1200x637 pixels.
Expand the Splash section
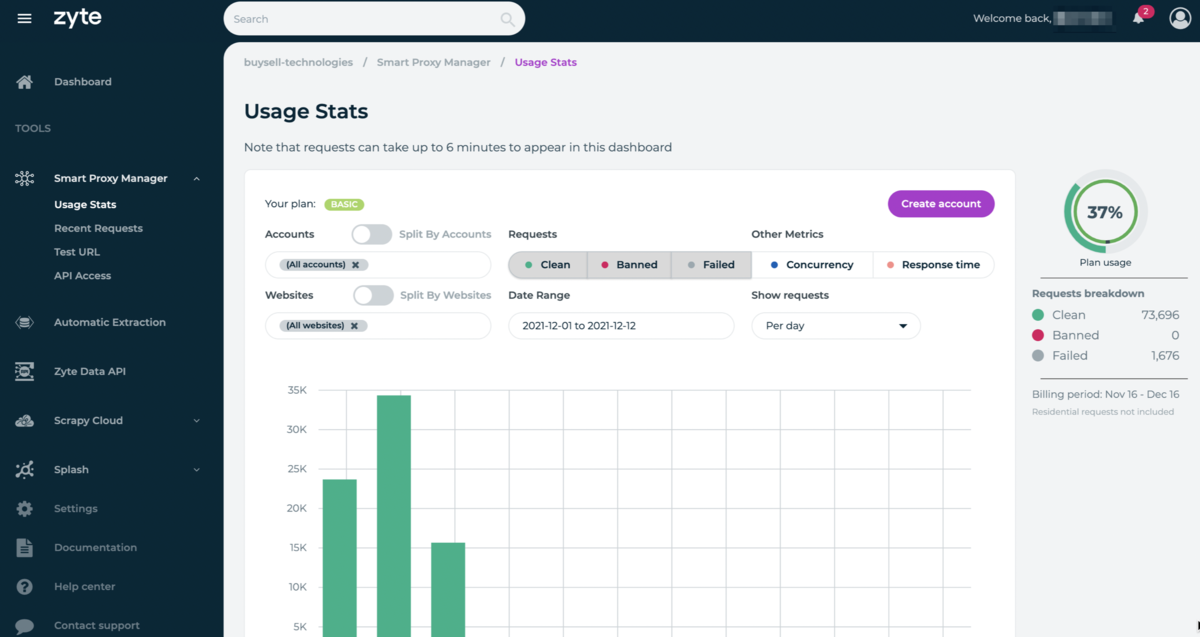click(x=196, y=470)
